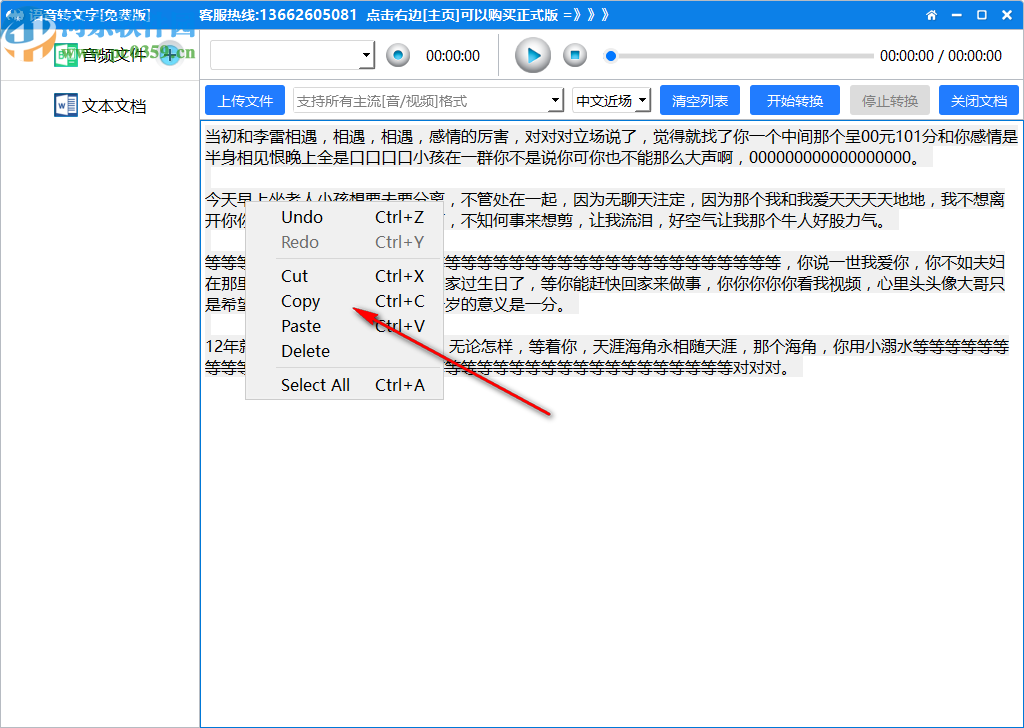
Task: Close the application window
Action: point(1007,15)
